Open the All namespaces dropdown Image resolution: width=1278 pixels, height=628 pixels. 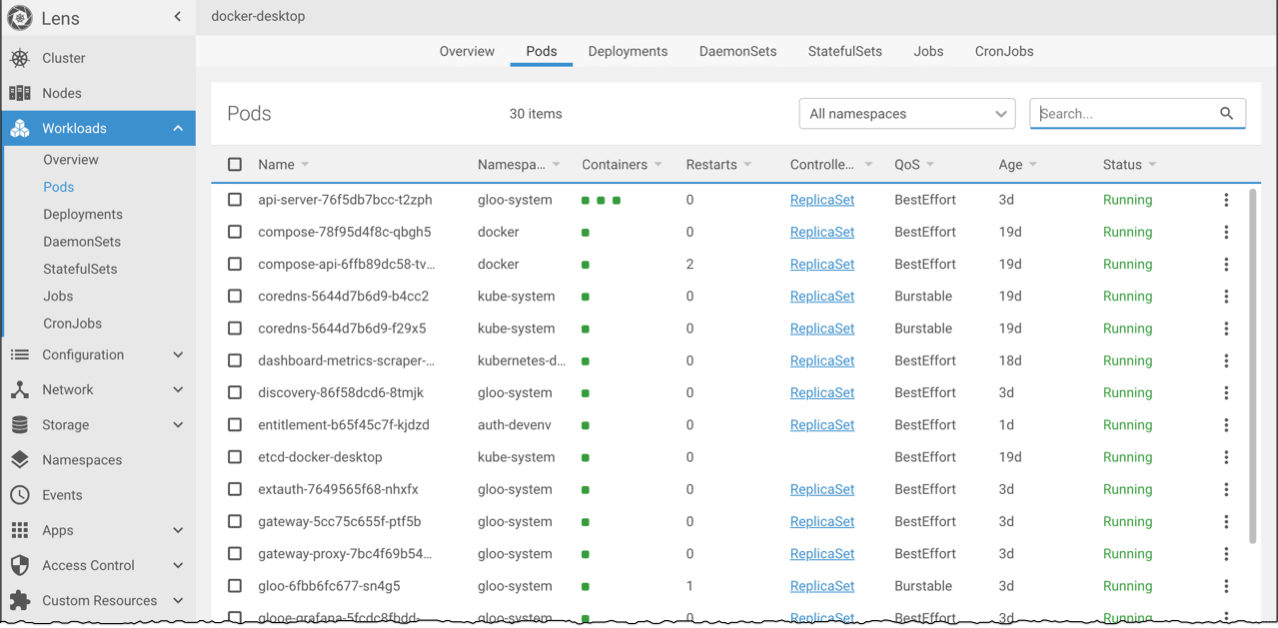907,114
